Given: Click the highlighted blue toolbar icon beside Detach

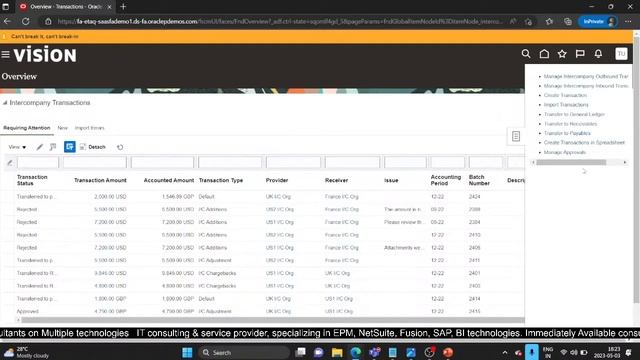Looking at the screenshot, I should coord(70,147).
